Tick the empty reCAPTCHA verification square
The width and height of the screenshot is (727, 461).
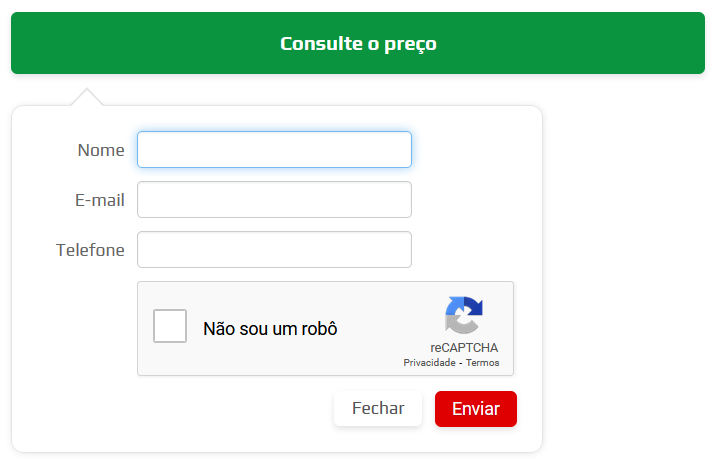click(170, 326)
